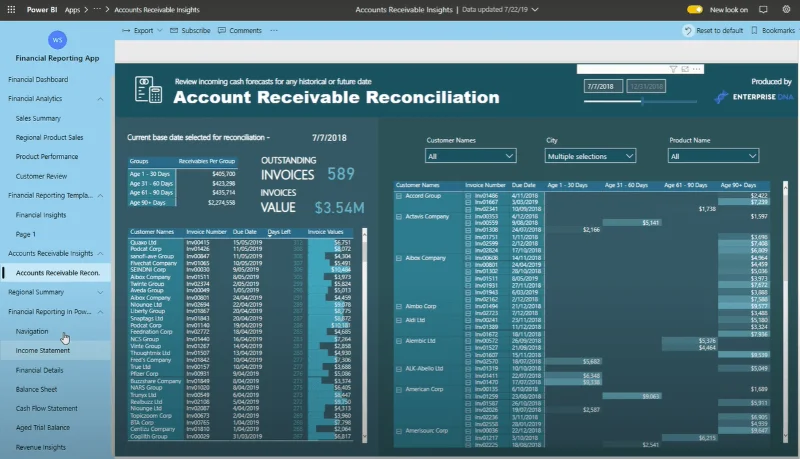The width and height of the screenshot is (800, 459).
Task: Collapse the American Corp matrix row
Action: 399,390
